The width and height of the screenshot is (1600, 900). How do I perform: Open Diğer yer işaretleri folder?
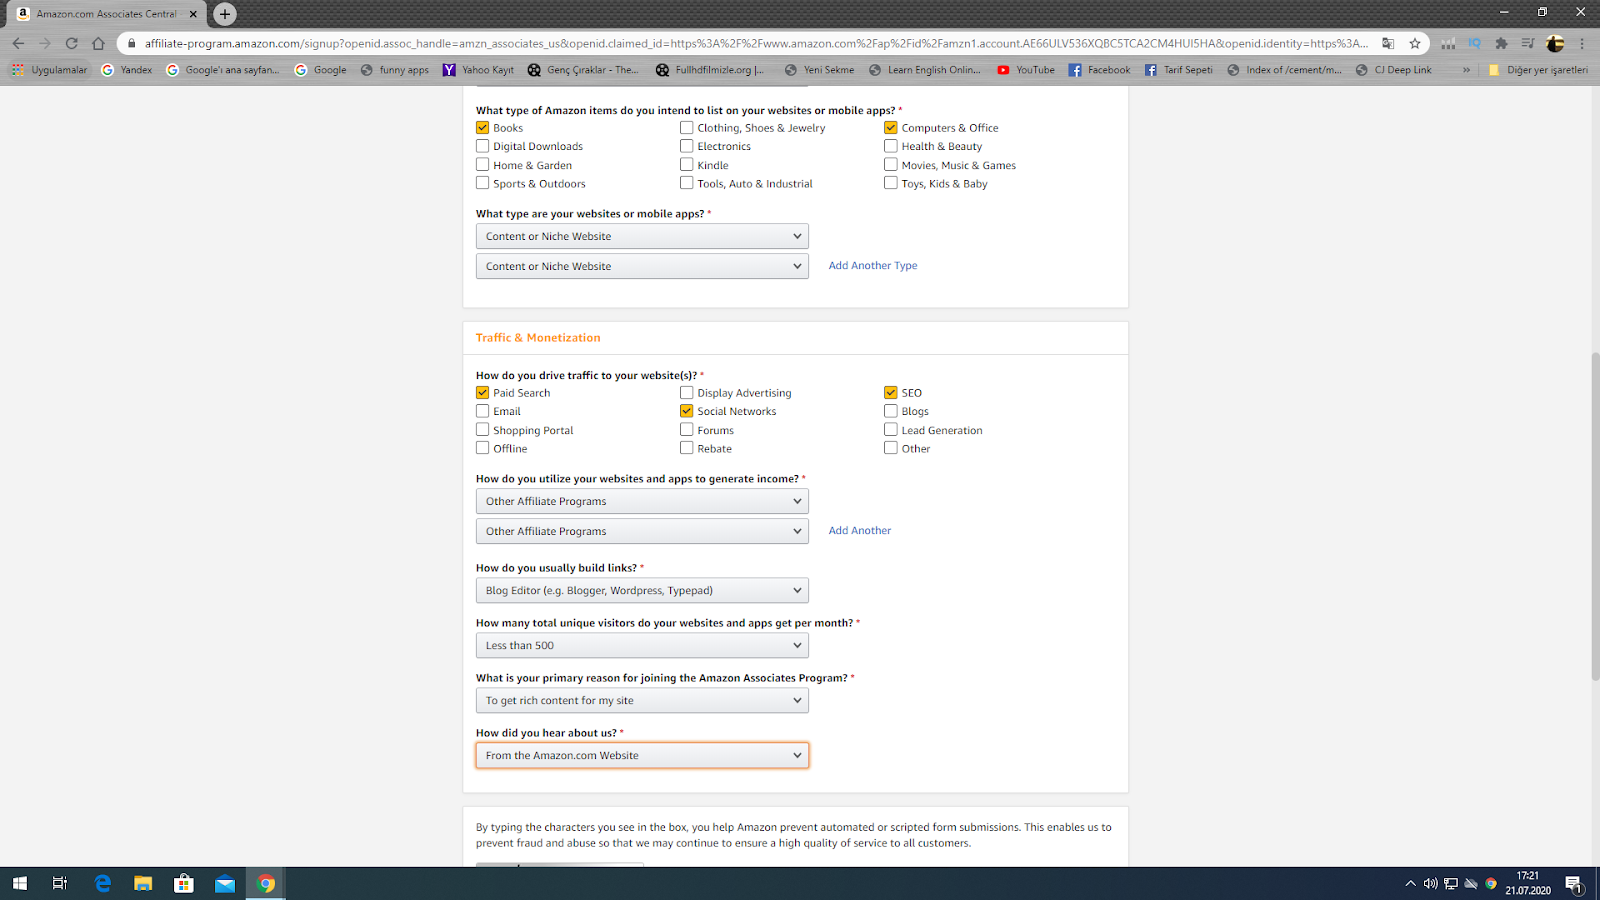1538,70
